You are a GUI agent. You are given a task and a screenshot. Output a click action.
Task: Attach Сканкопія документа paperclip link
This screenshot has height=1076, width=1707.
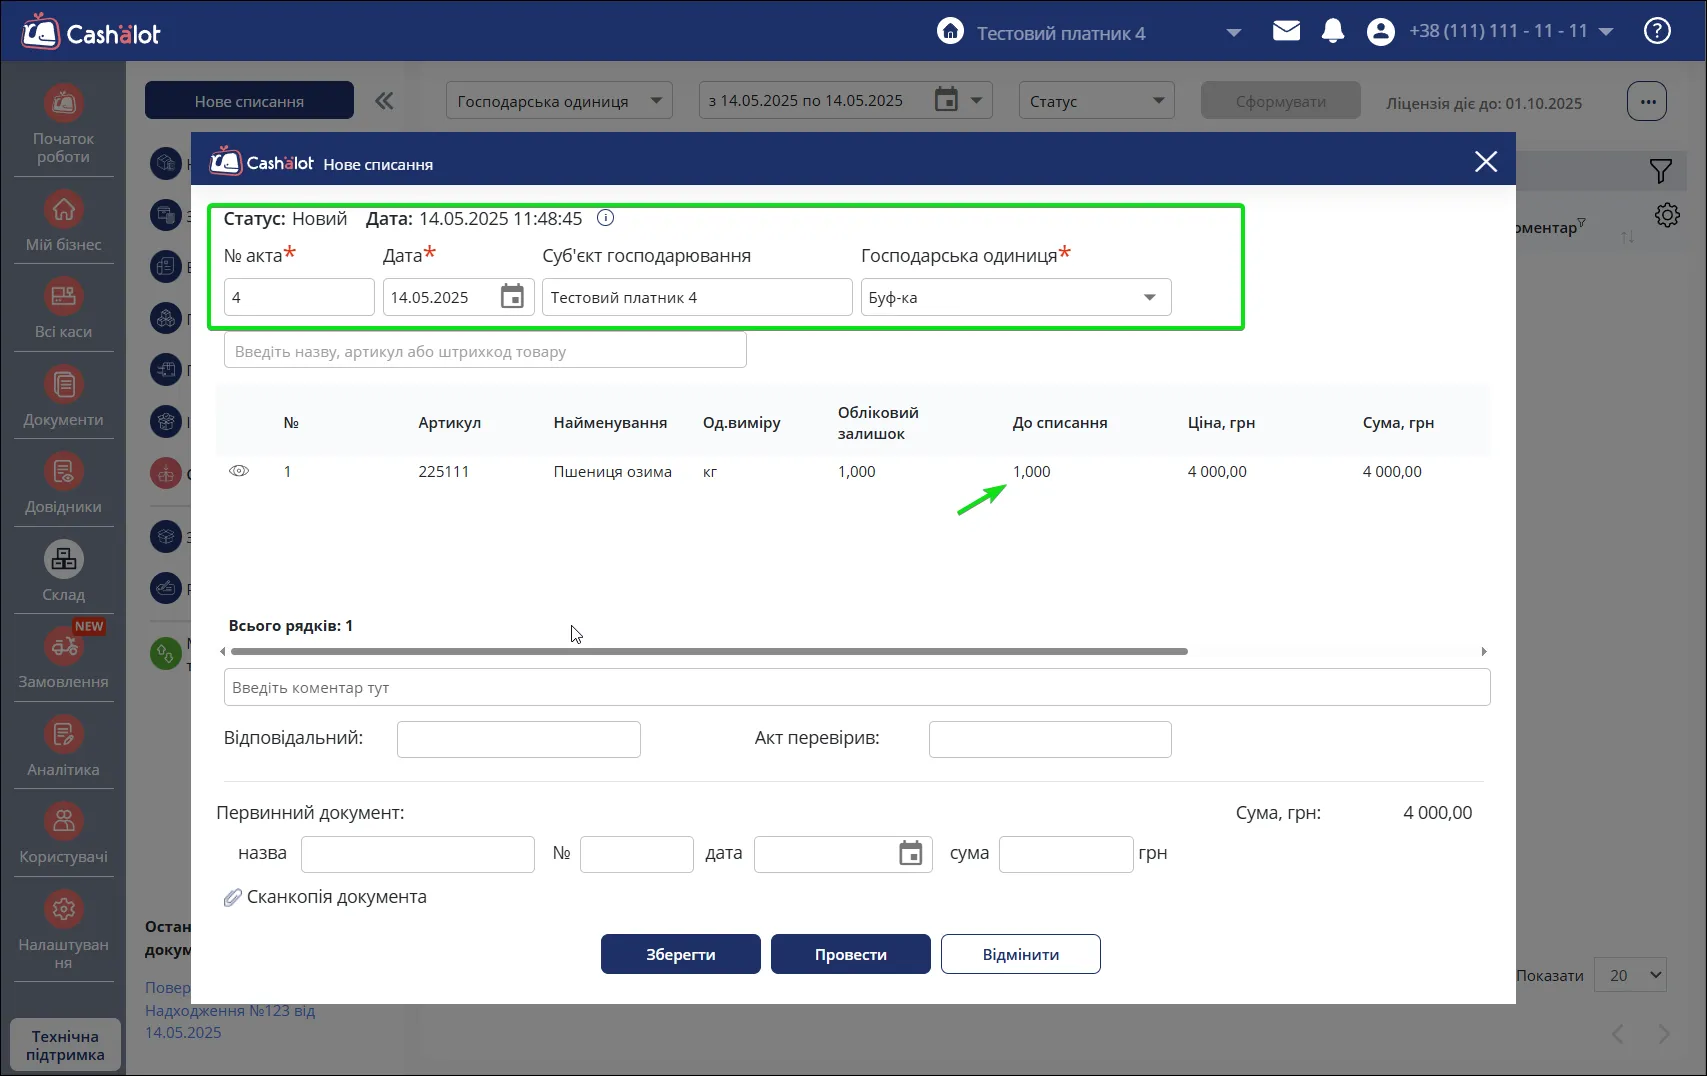(326, 897)
